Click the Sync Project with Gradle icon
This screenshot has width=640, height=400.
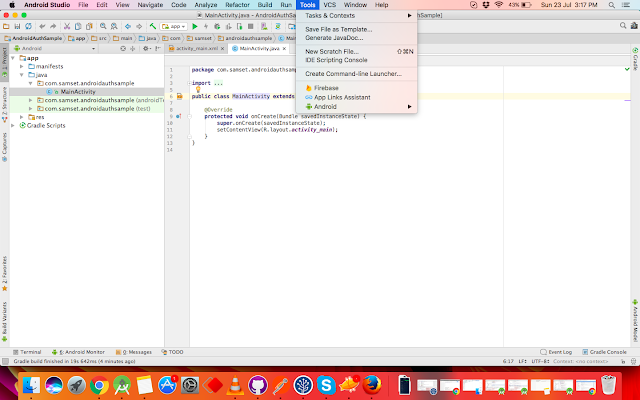[x=278, y=27]
